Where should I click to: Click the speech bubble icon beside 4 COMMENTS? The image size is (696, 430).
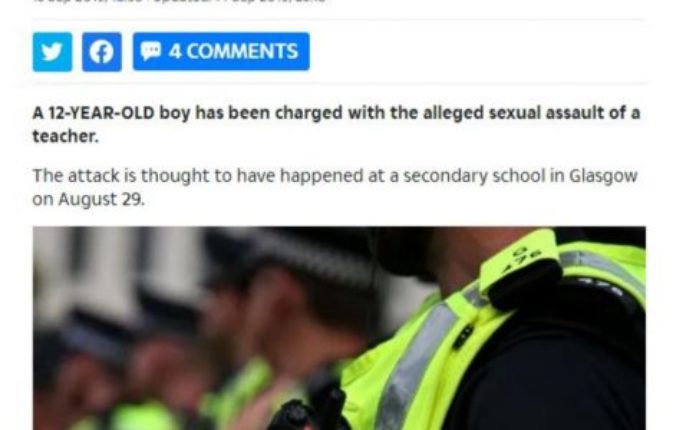pos(150,51)
